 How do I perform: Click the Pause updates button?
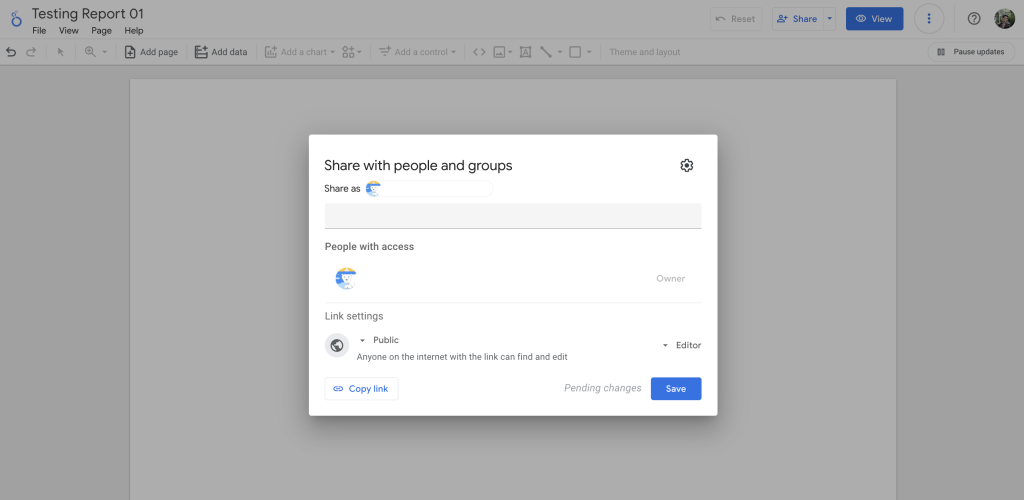(x=971, y=52)
